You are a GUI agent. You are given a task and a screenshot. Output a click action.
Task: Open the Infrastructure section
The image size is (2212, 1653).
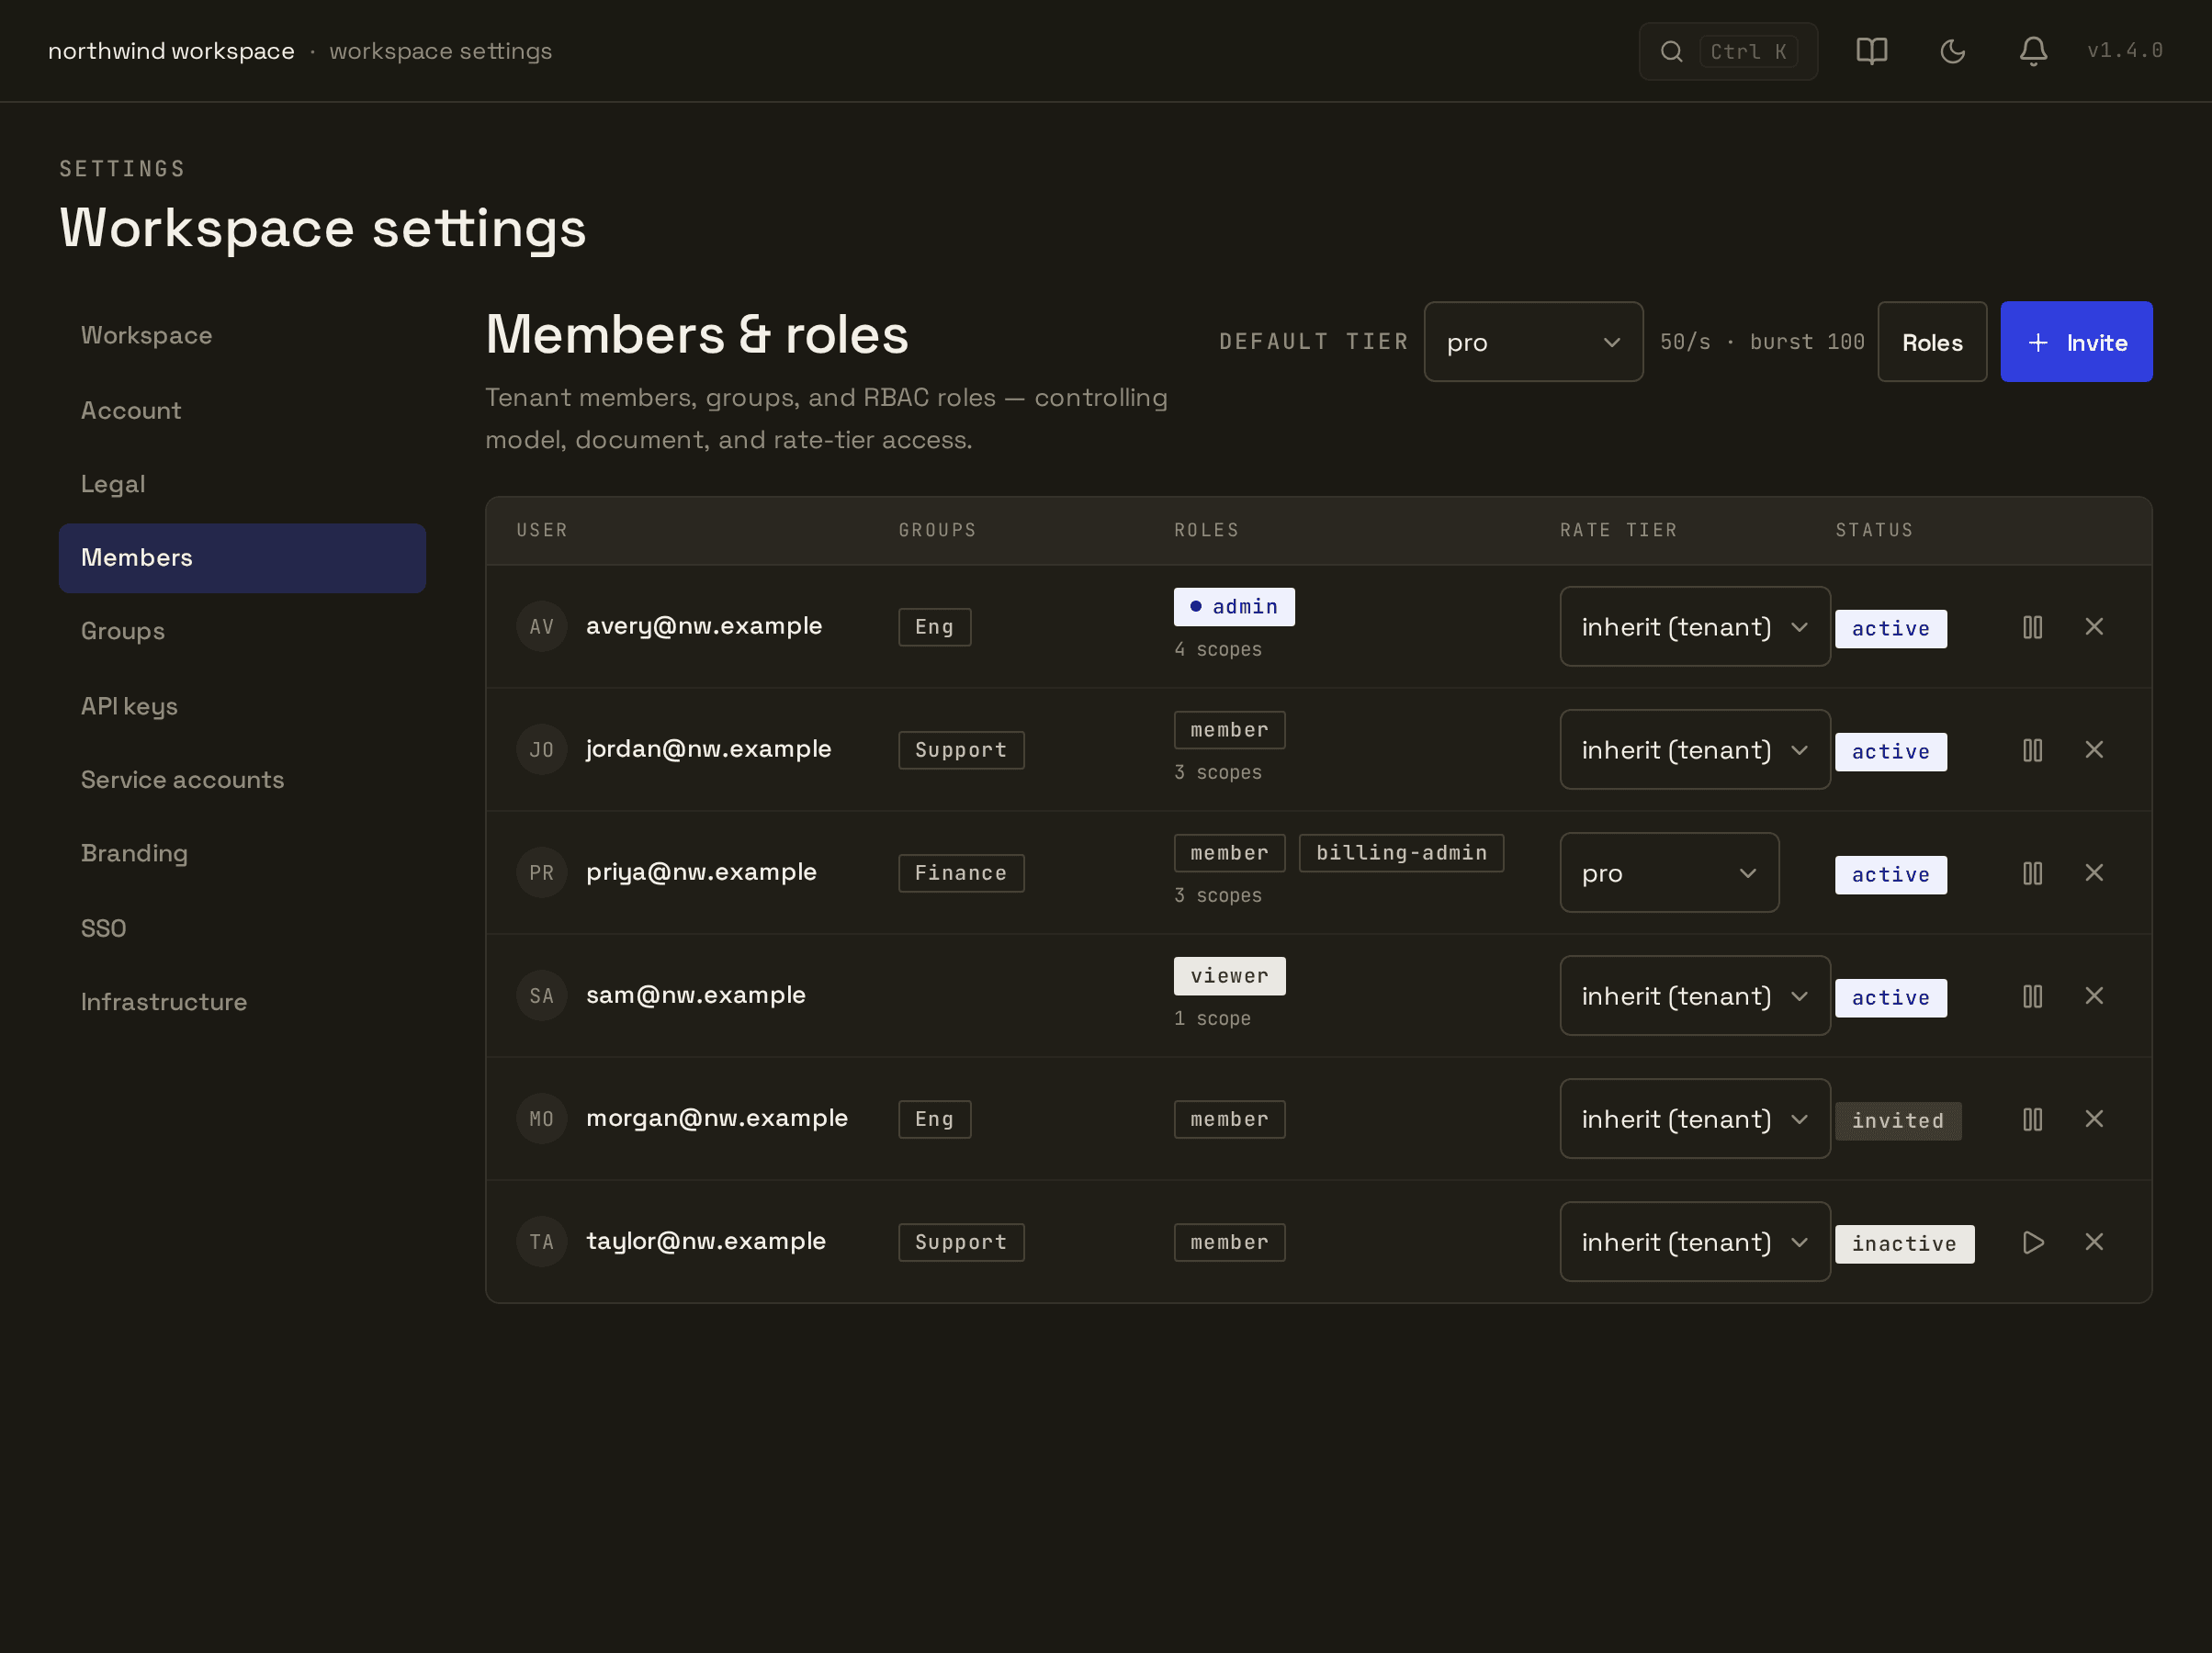[x=242, y=1002]
